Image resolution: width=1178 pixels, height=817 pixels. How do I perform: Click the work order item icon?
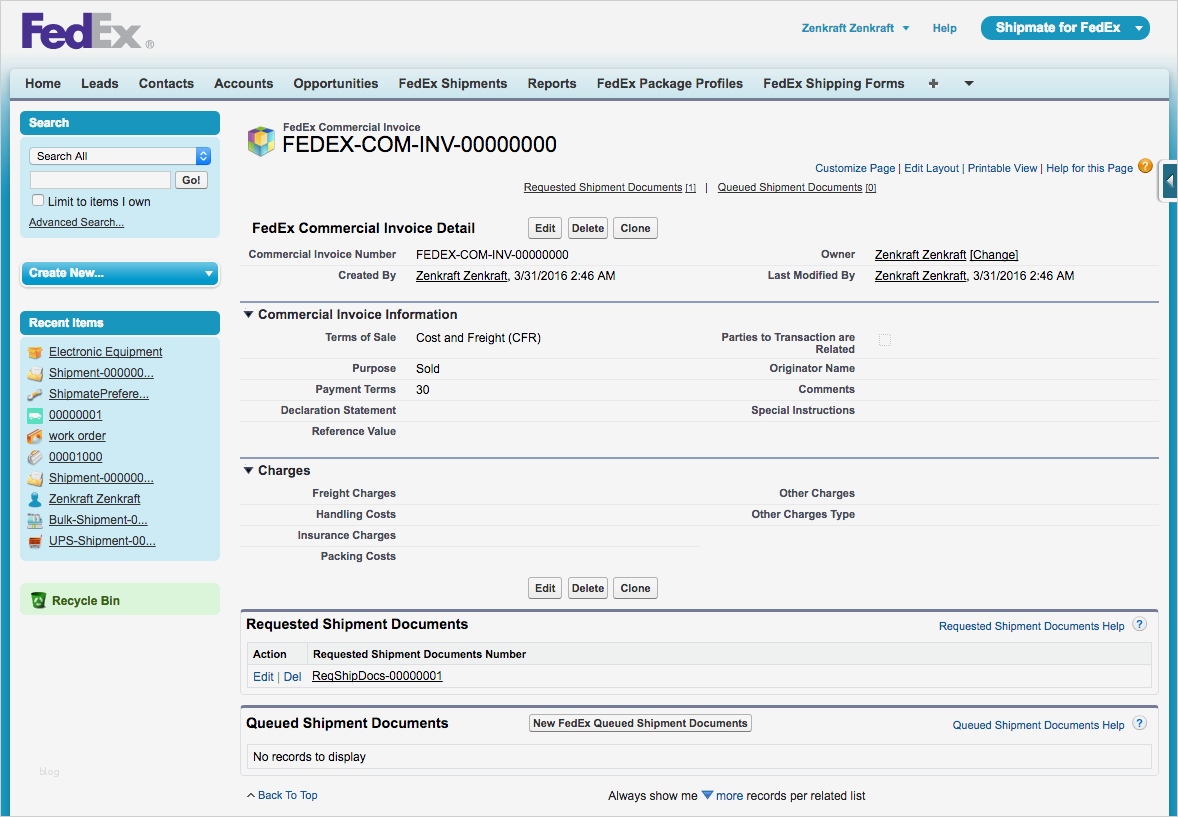click(35, 436)
